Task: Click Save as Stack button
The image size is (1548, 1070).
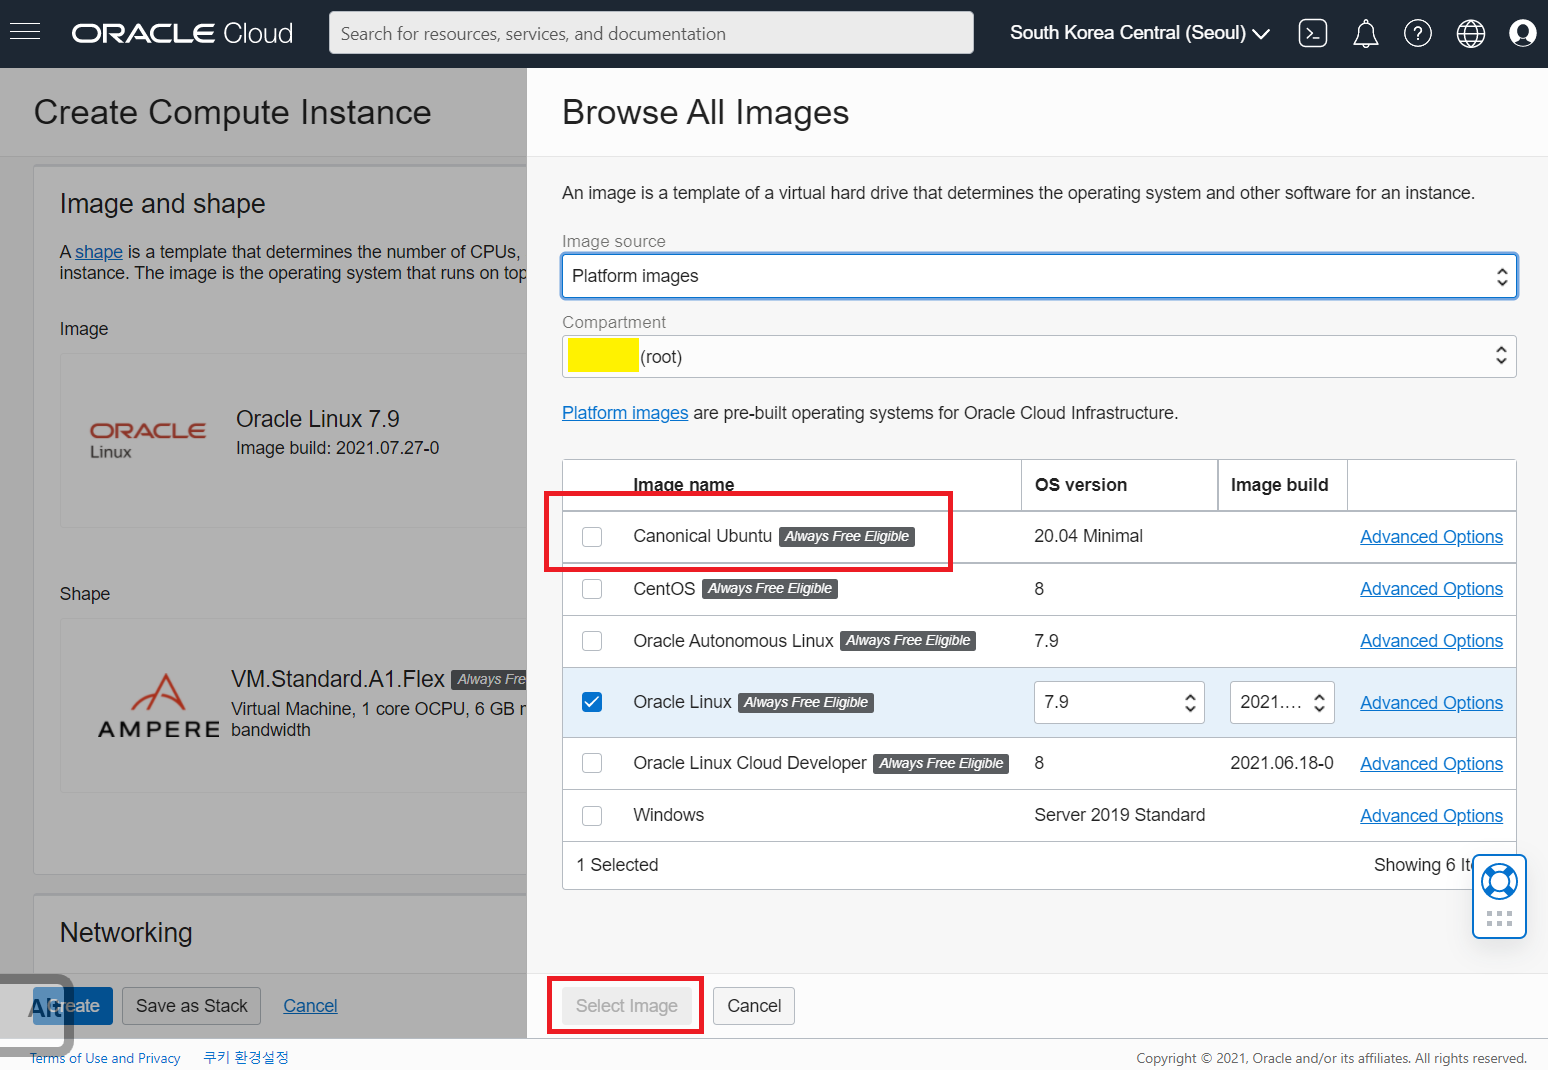Action: (192, 1006)
